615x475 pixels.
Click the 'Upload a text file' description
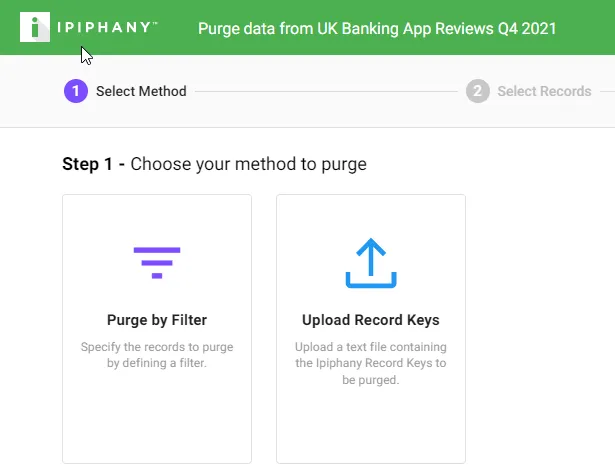pos(371,363)
